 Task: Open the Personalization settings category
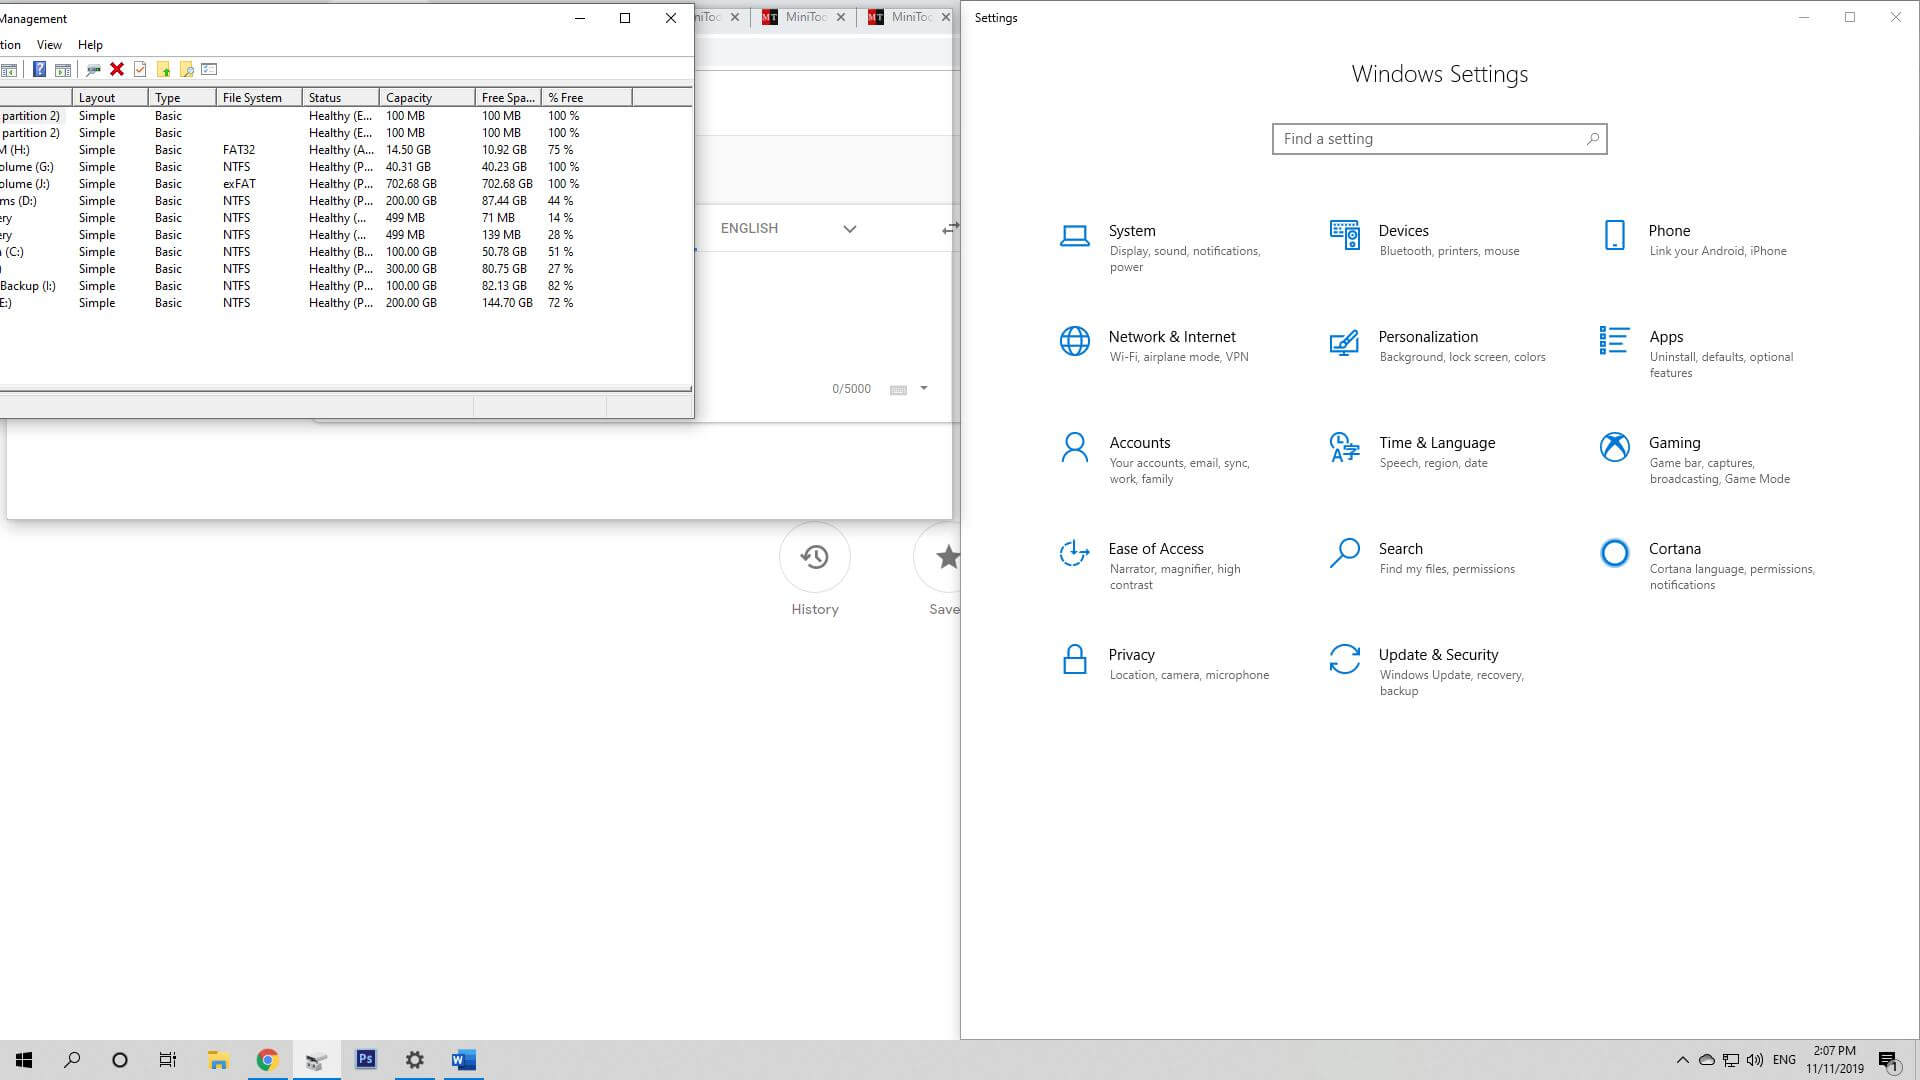tap(1437, 346)
